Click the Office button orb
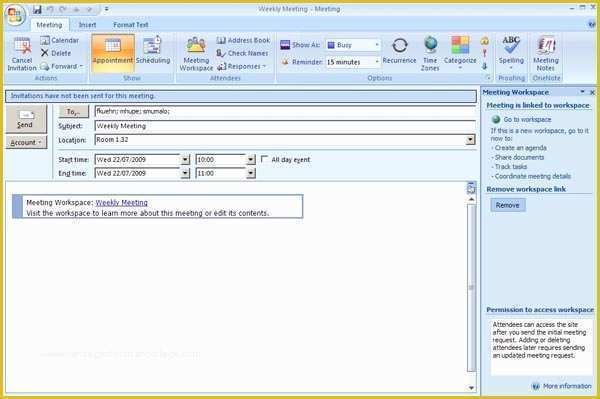This screenshot has width=600, height=399. point(15,15)
